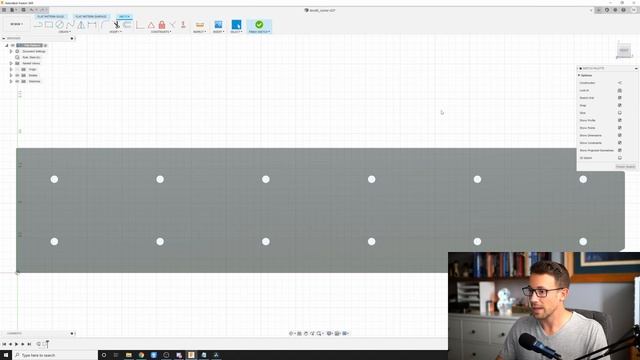Expand Document Settings in browser tree

point(11,51)
